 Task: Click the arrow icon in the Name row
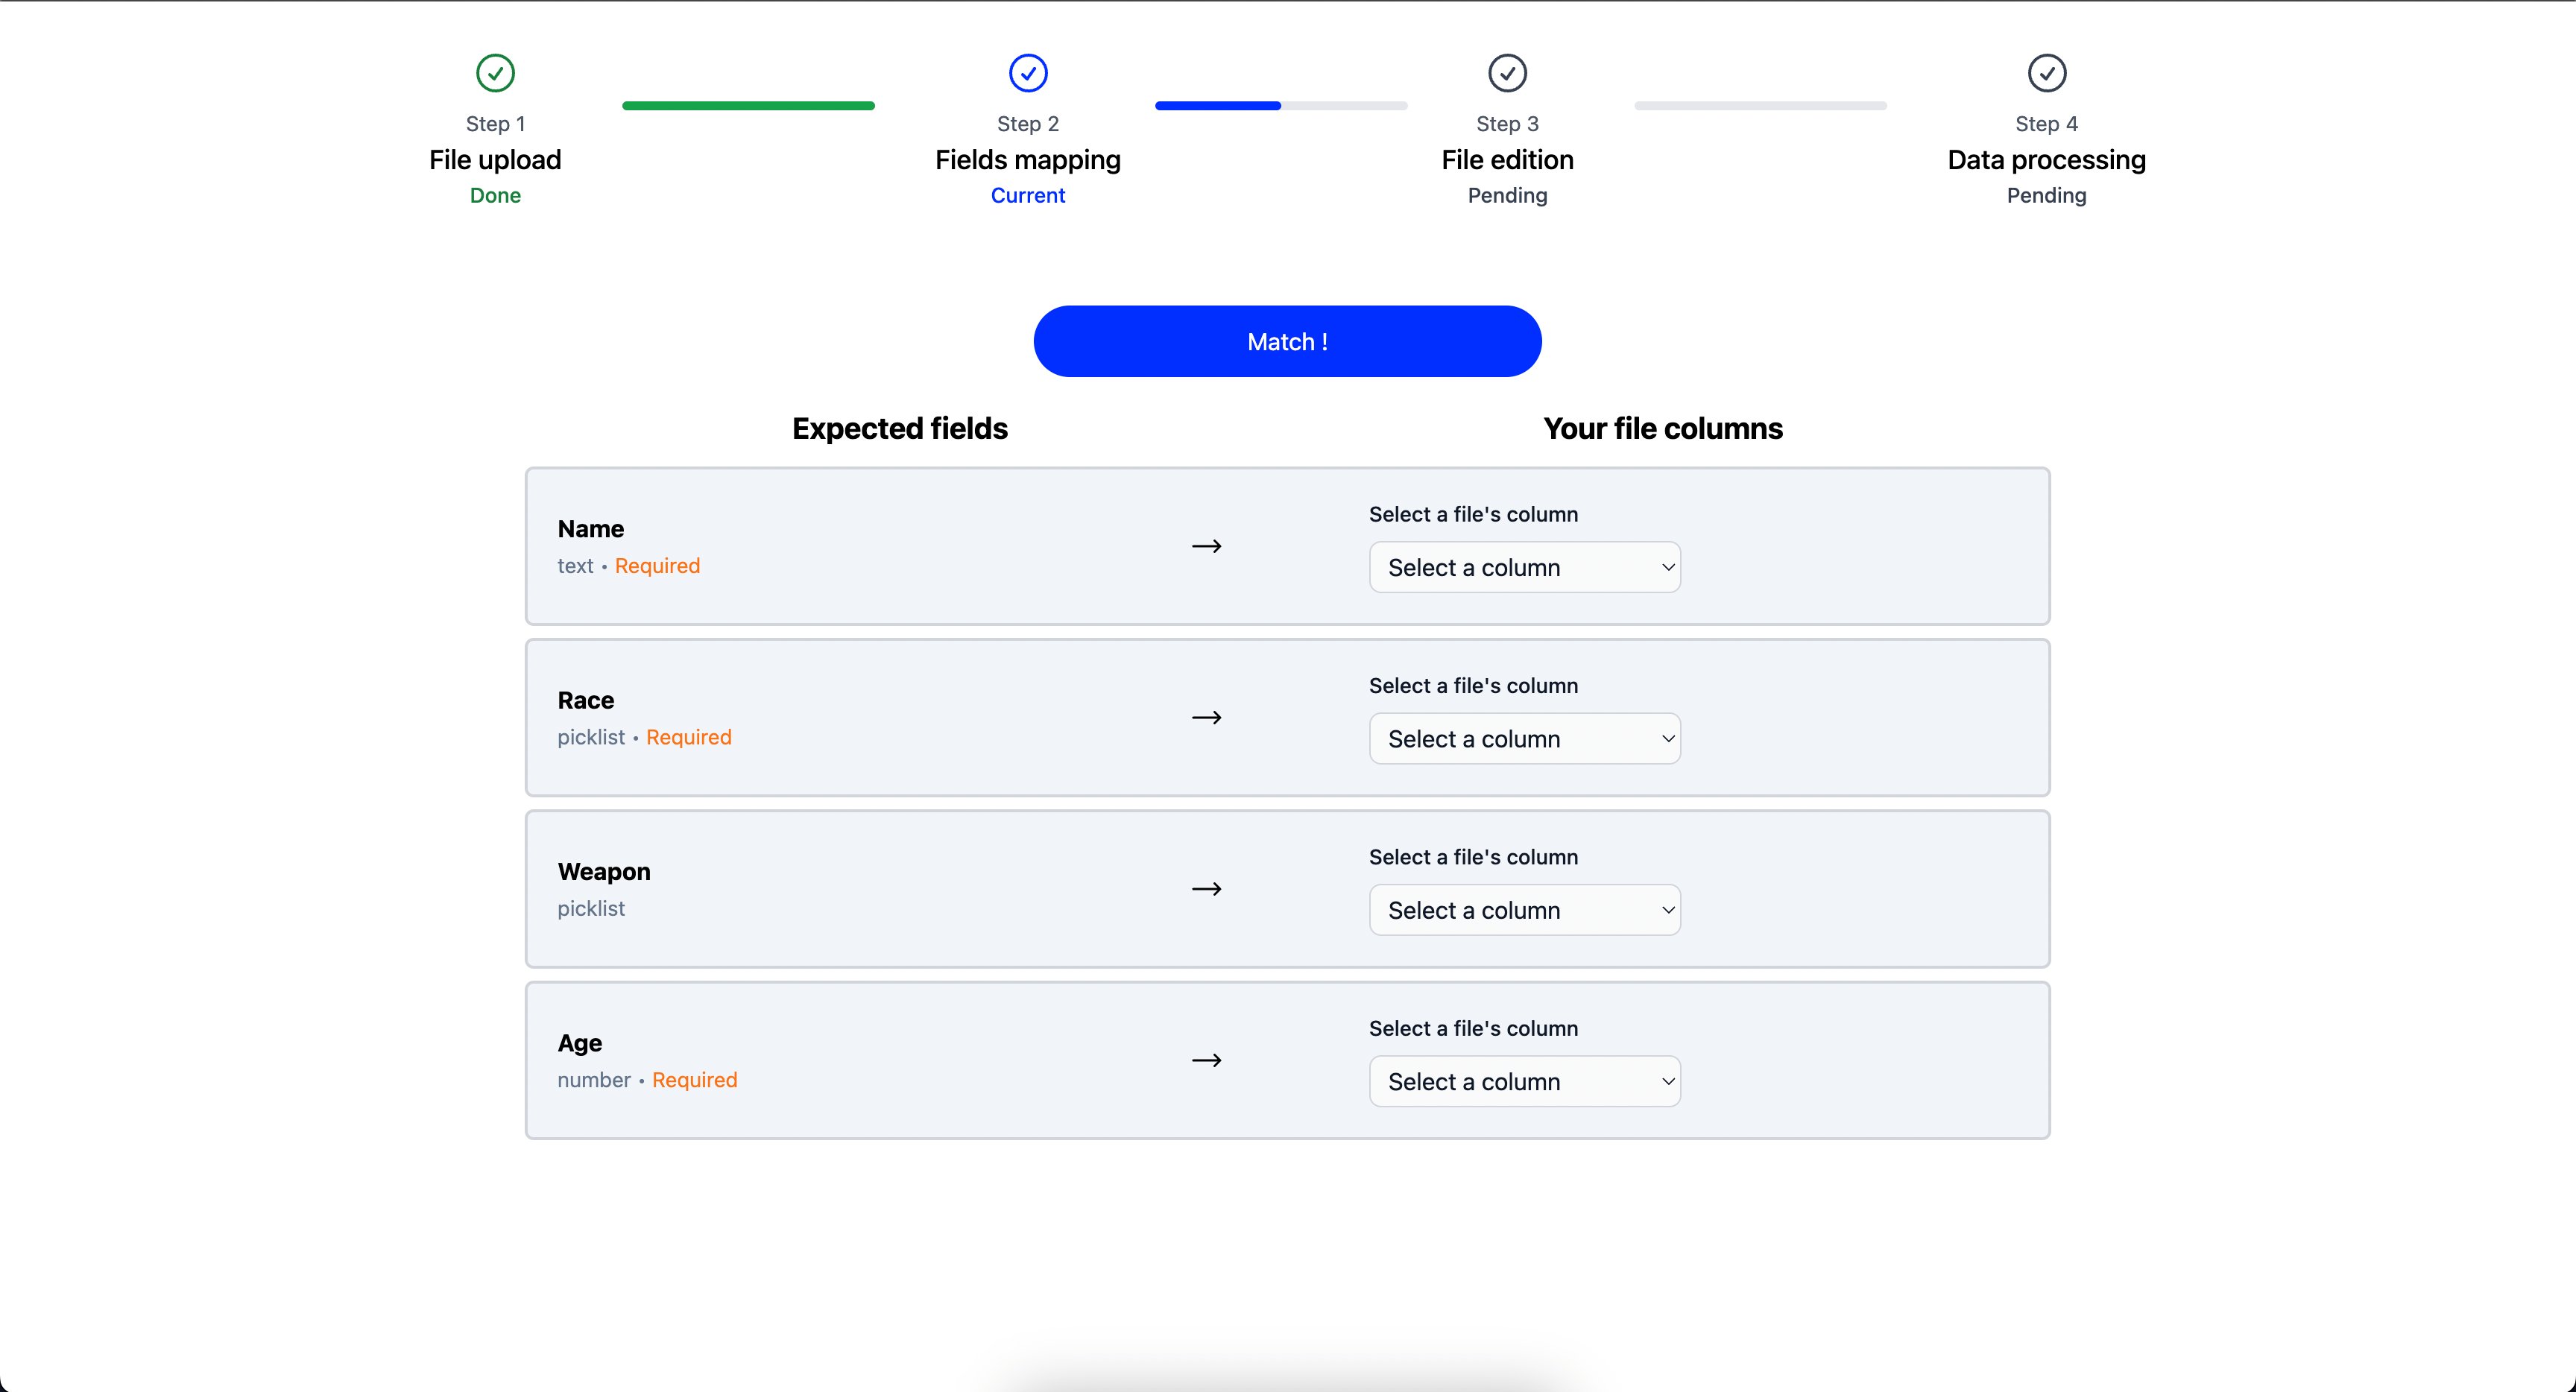pos(1207,546)
